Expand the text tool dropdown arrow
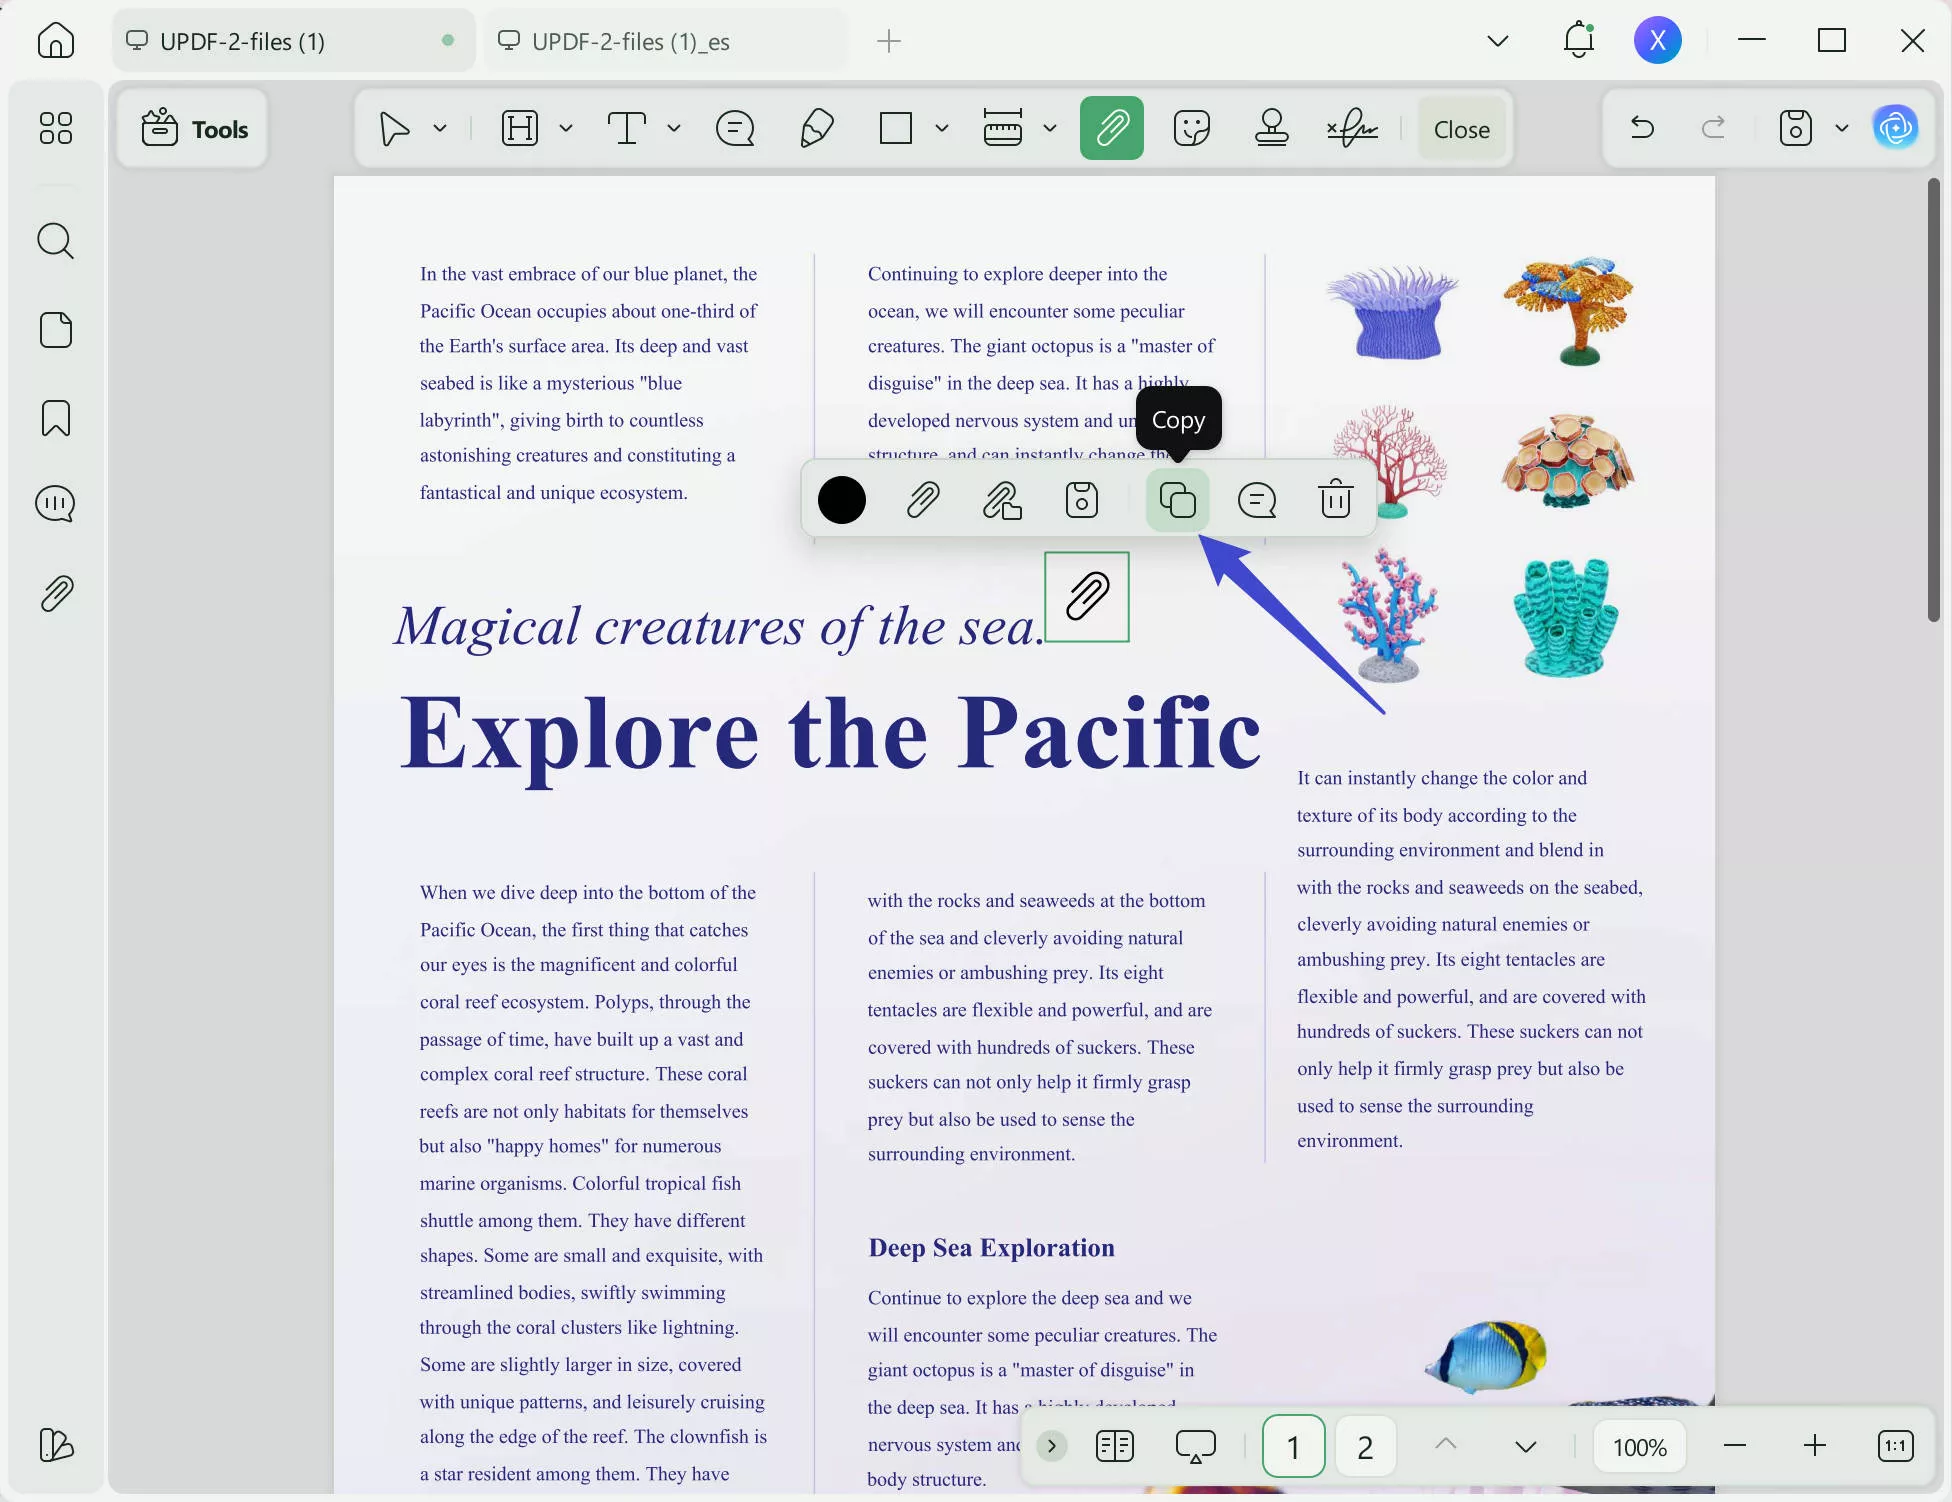Viewport: 1952px width, 1502px height. coord(673,128)
